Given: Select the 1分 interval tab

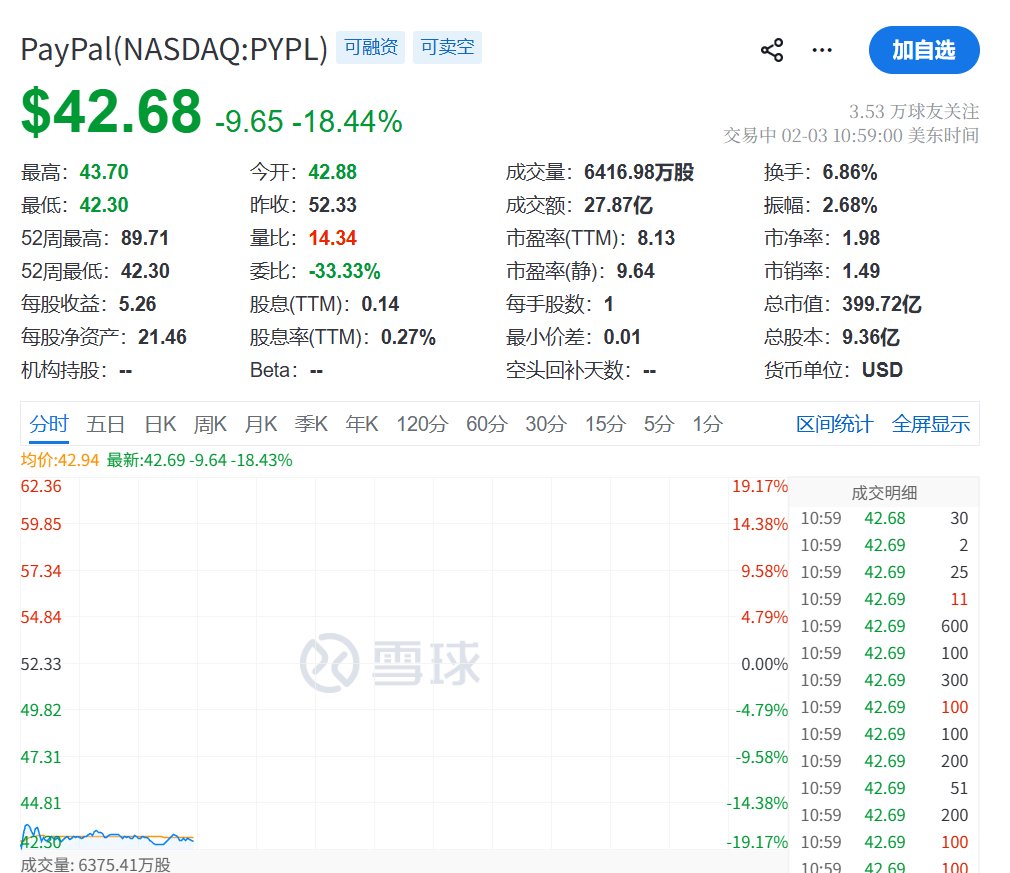Looking at the screenshot, I should [x=707, y=424].
